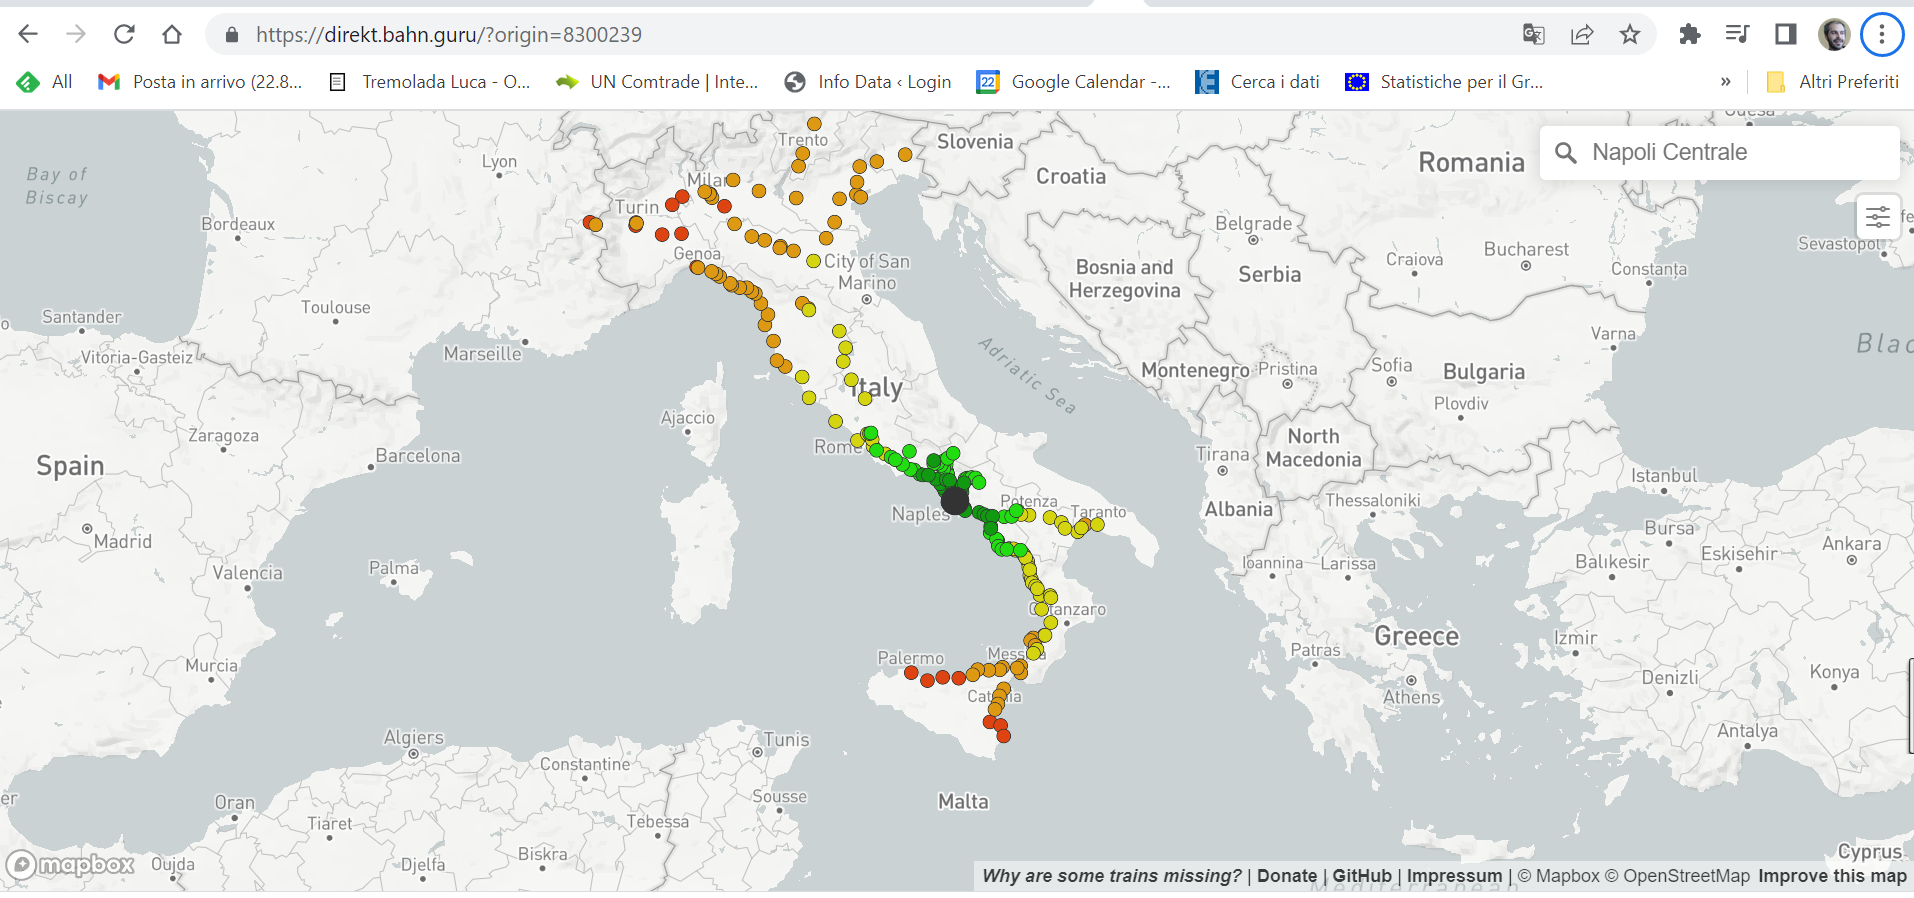Open the extensions puzzle icon
This screenshot has height=898, width=1914.
pos(1689,35)
